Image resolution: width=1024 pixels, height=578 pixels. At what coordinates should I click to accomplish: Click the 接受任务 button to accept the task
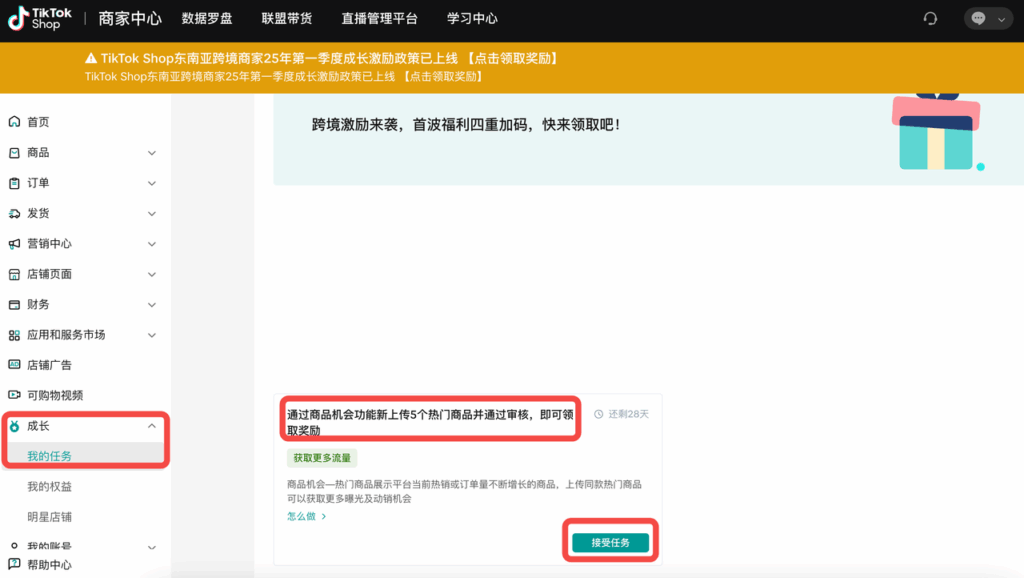[610, 540]
